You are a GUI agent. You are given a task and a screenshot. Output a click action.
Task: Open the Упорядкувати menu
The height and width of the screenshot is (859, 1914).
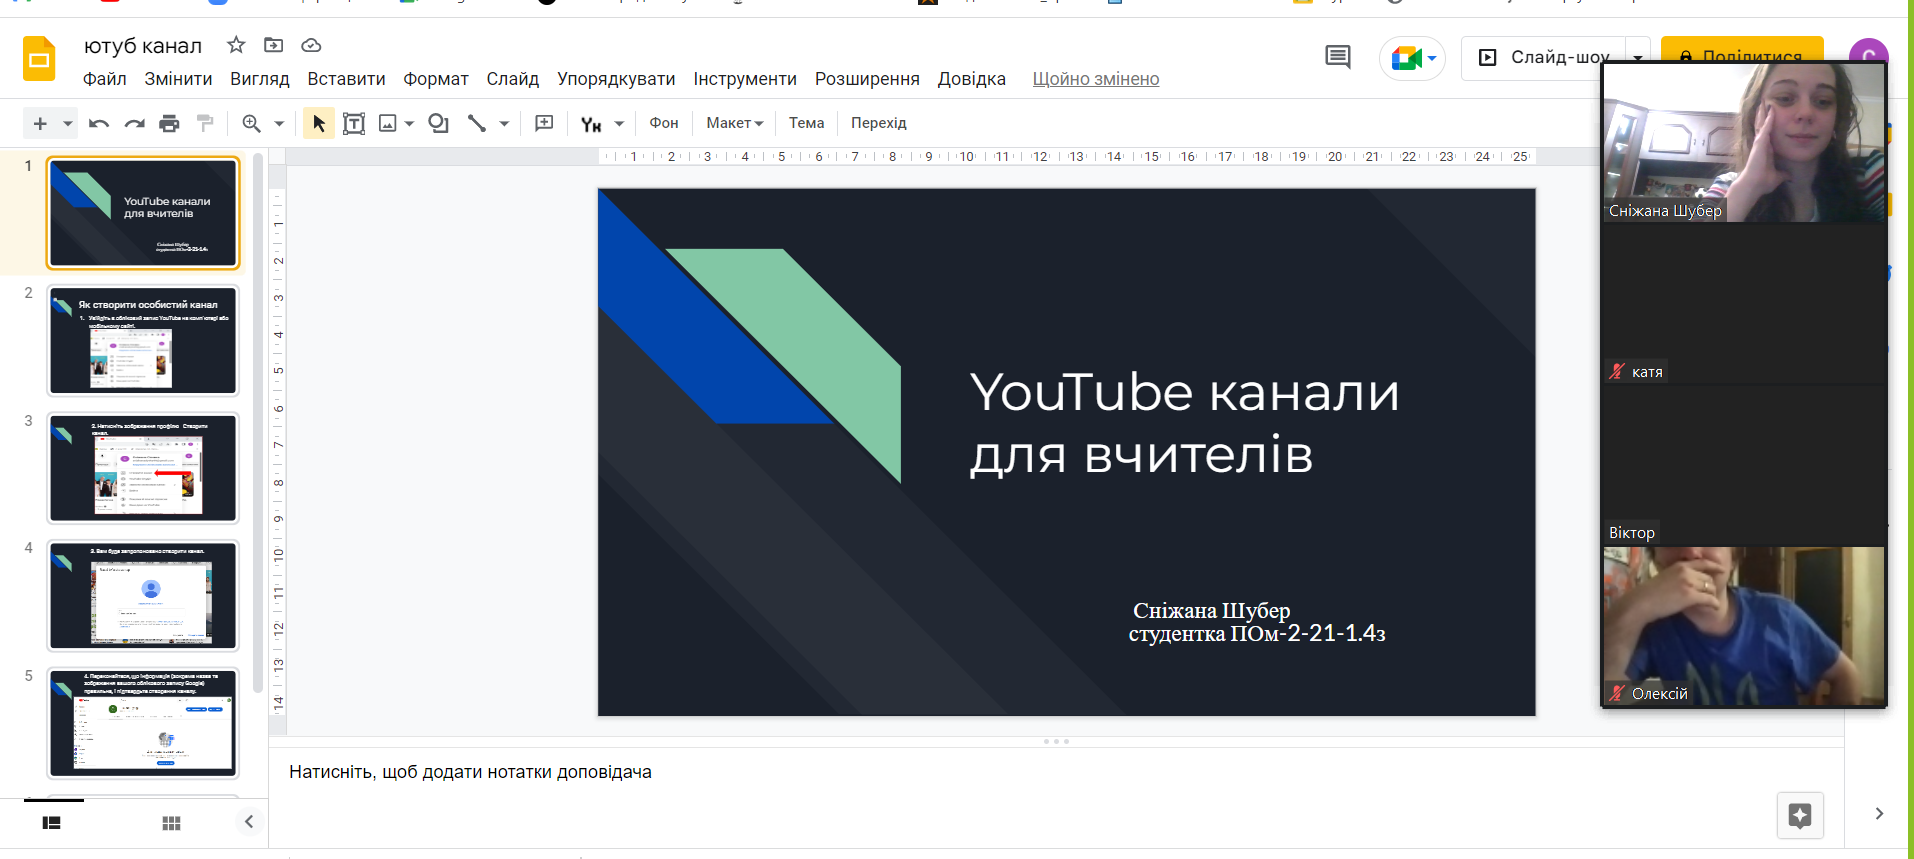tap(615, 79)
